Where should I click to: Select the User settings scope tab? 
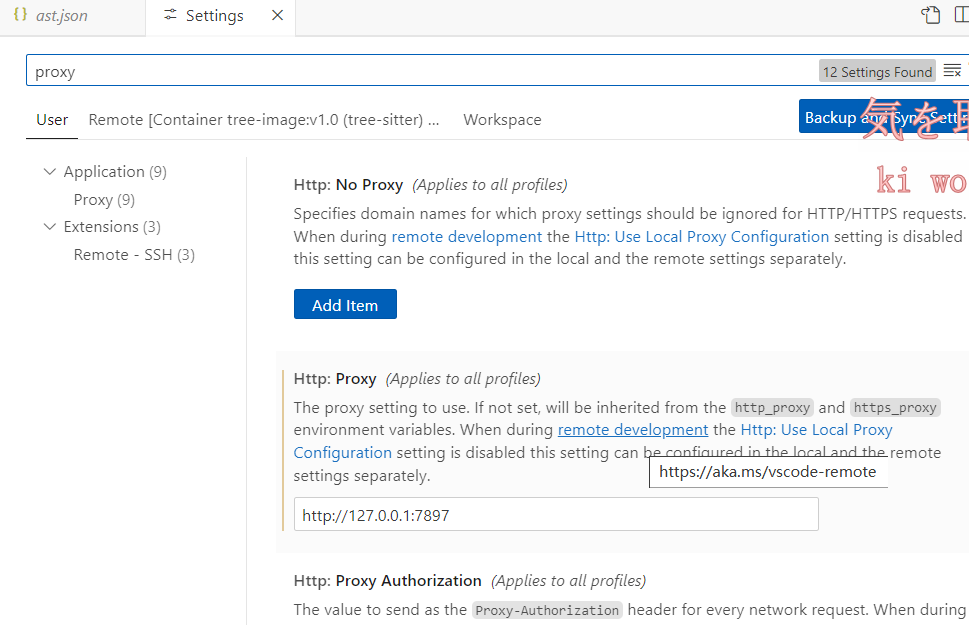click(52, 119)
